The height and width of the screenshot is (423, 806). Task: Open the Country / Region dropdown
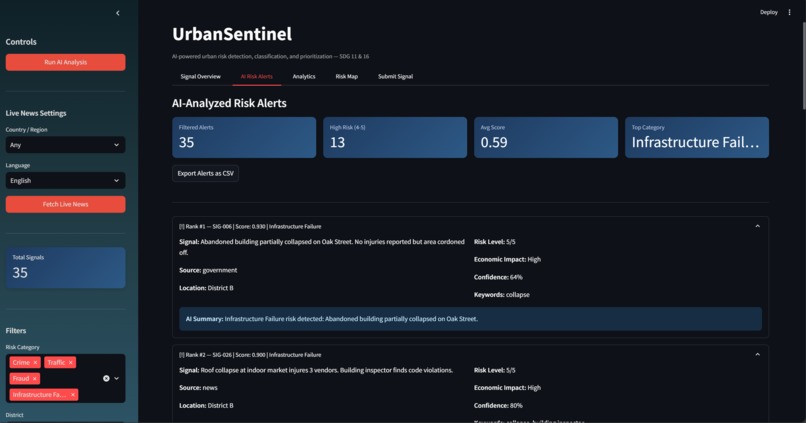click(65, 145)
